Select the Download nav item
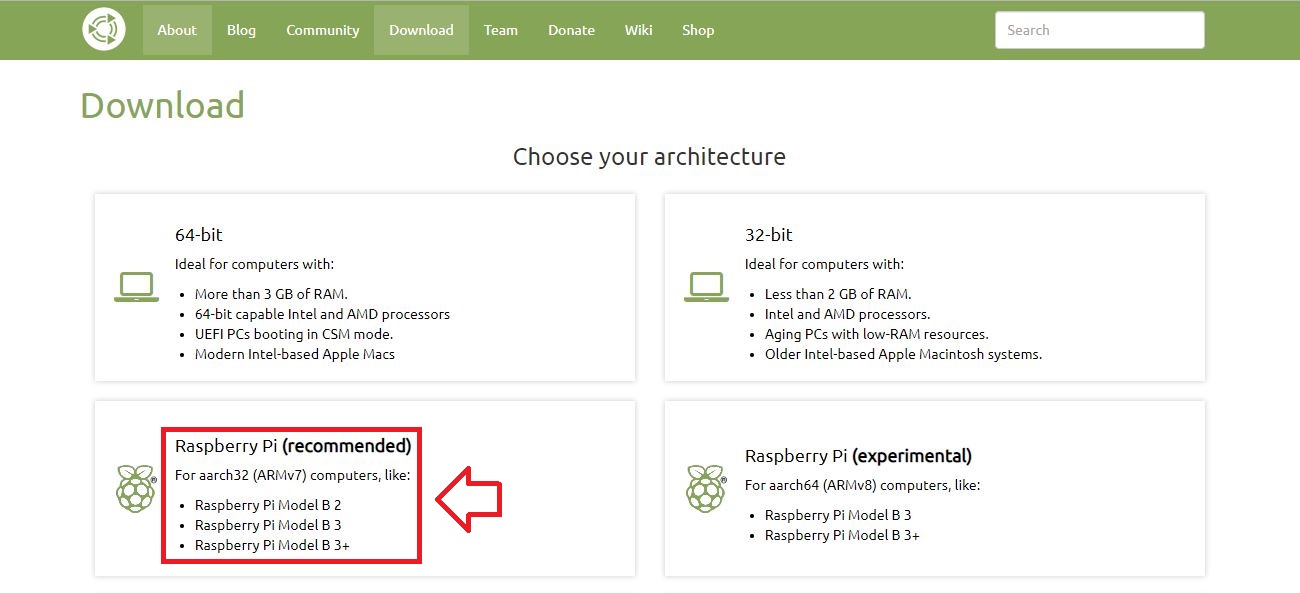The image size is (1300, 593). click(x=421, y=30)
